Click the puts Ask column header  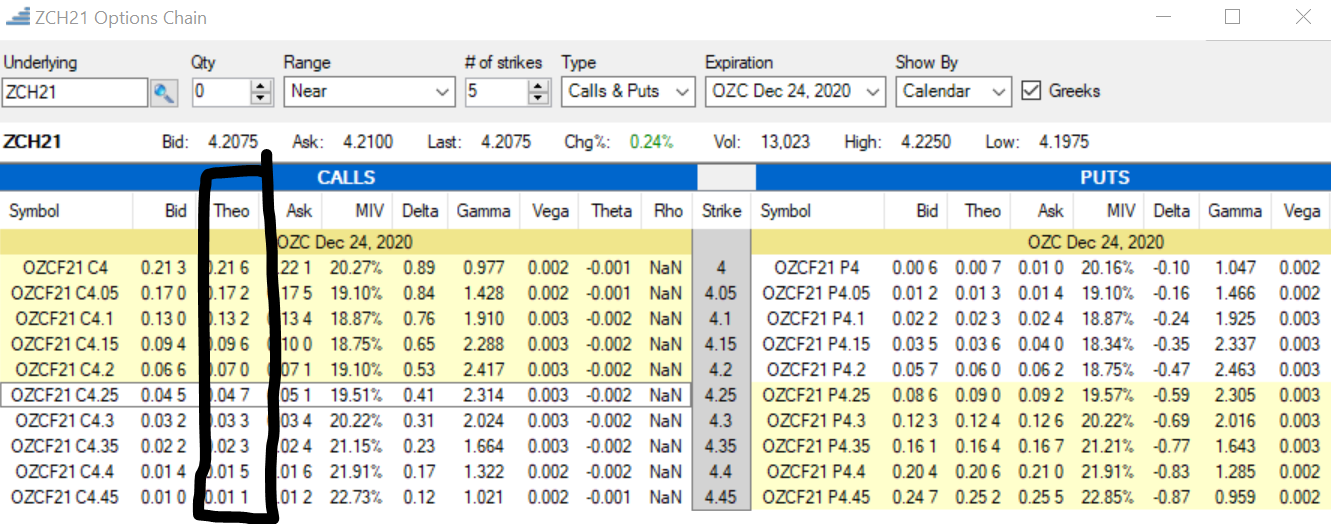[x=1051, y=211]
